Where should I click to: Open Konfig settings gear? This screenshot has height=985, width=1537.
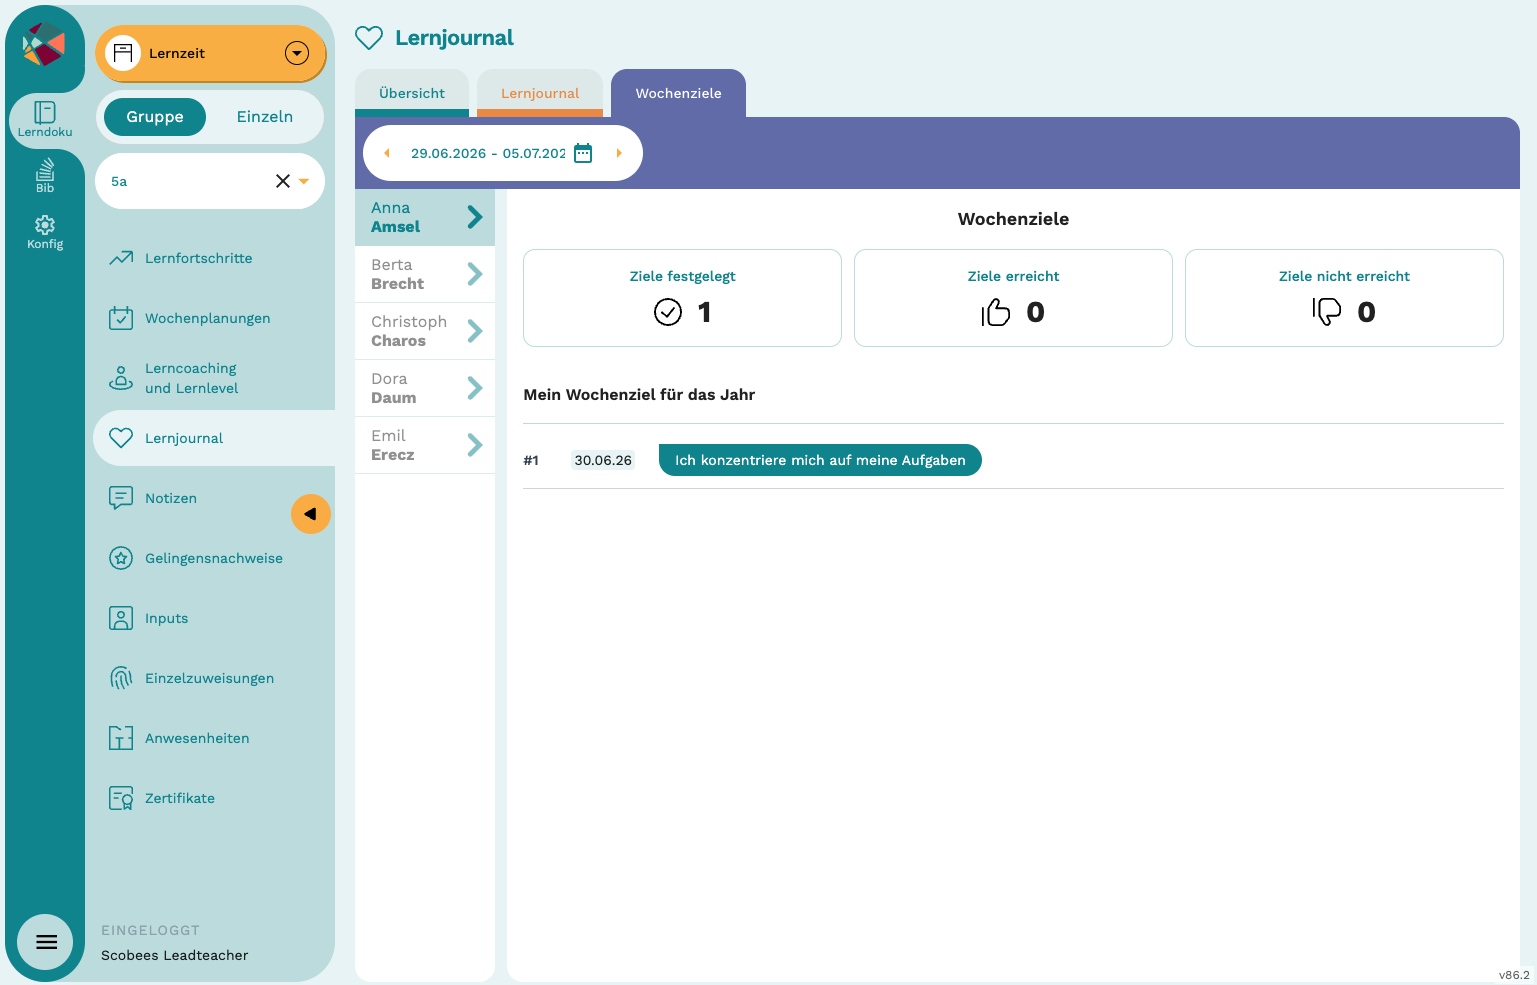(x=45, y=232)
